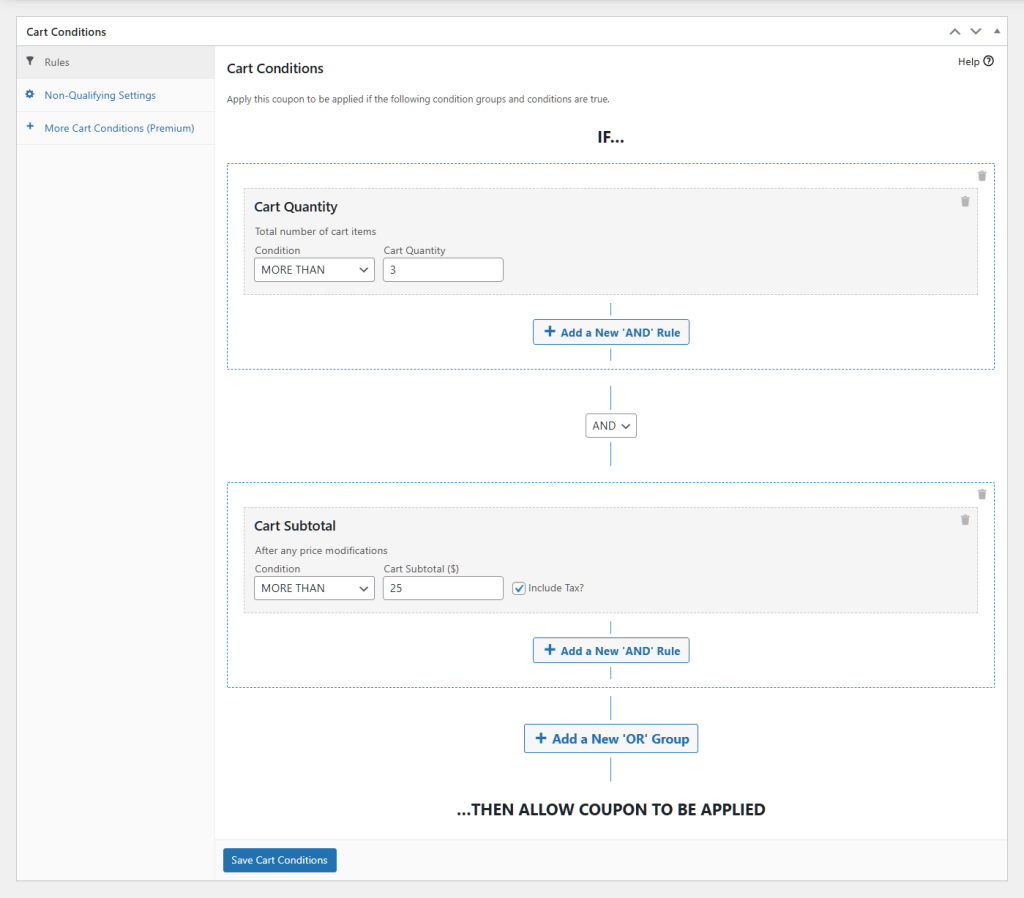The width and height of the screenshot is (1024, 898).
Task: Click the trash icon for the first condition group
Action: (981, 175)
